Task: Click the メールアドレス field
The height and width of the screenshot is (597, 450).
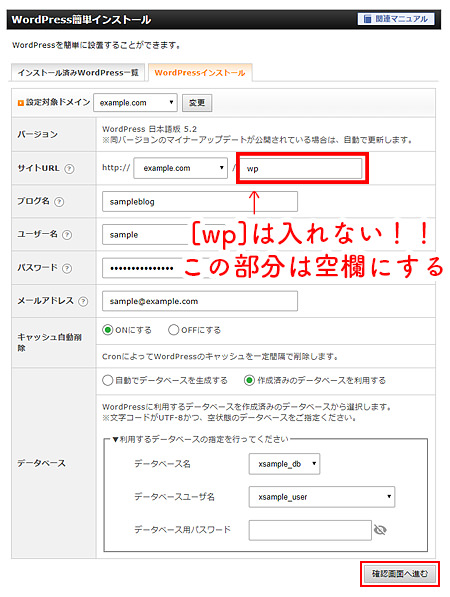Action: pos(200,301)
